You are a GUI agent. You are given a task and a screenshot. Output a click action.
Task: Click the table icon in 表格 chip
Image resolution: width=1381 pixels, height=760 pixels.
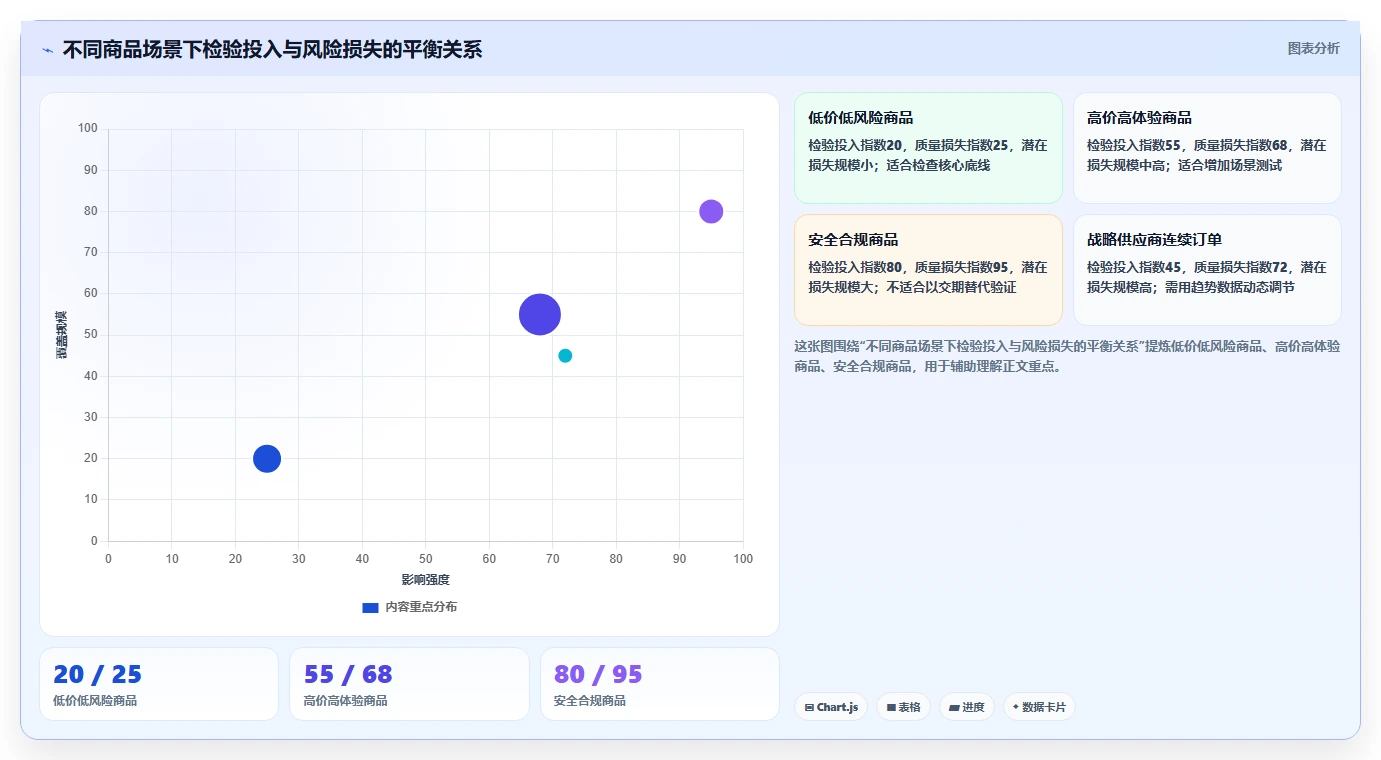[x=891, y=707]
